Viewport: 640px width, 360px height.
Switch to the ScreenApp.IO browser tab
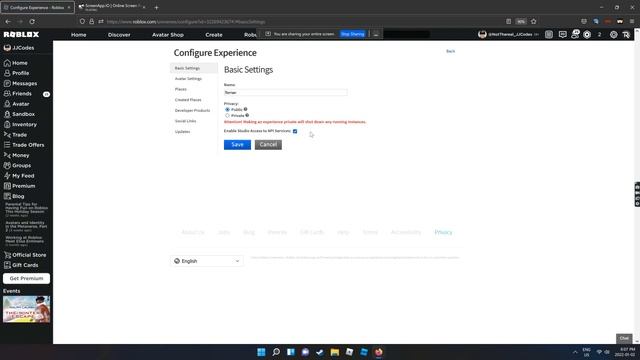click(x=113, y=7)
